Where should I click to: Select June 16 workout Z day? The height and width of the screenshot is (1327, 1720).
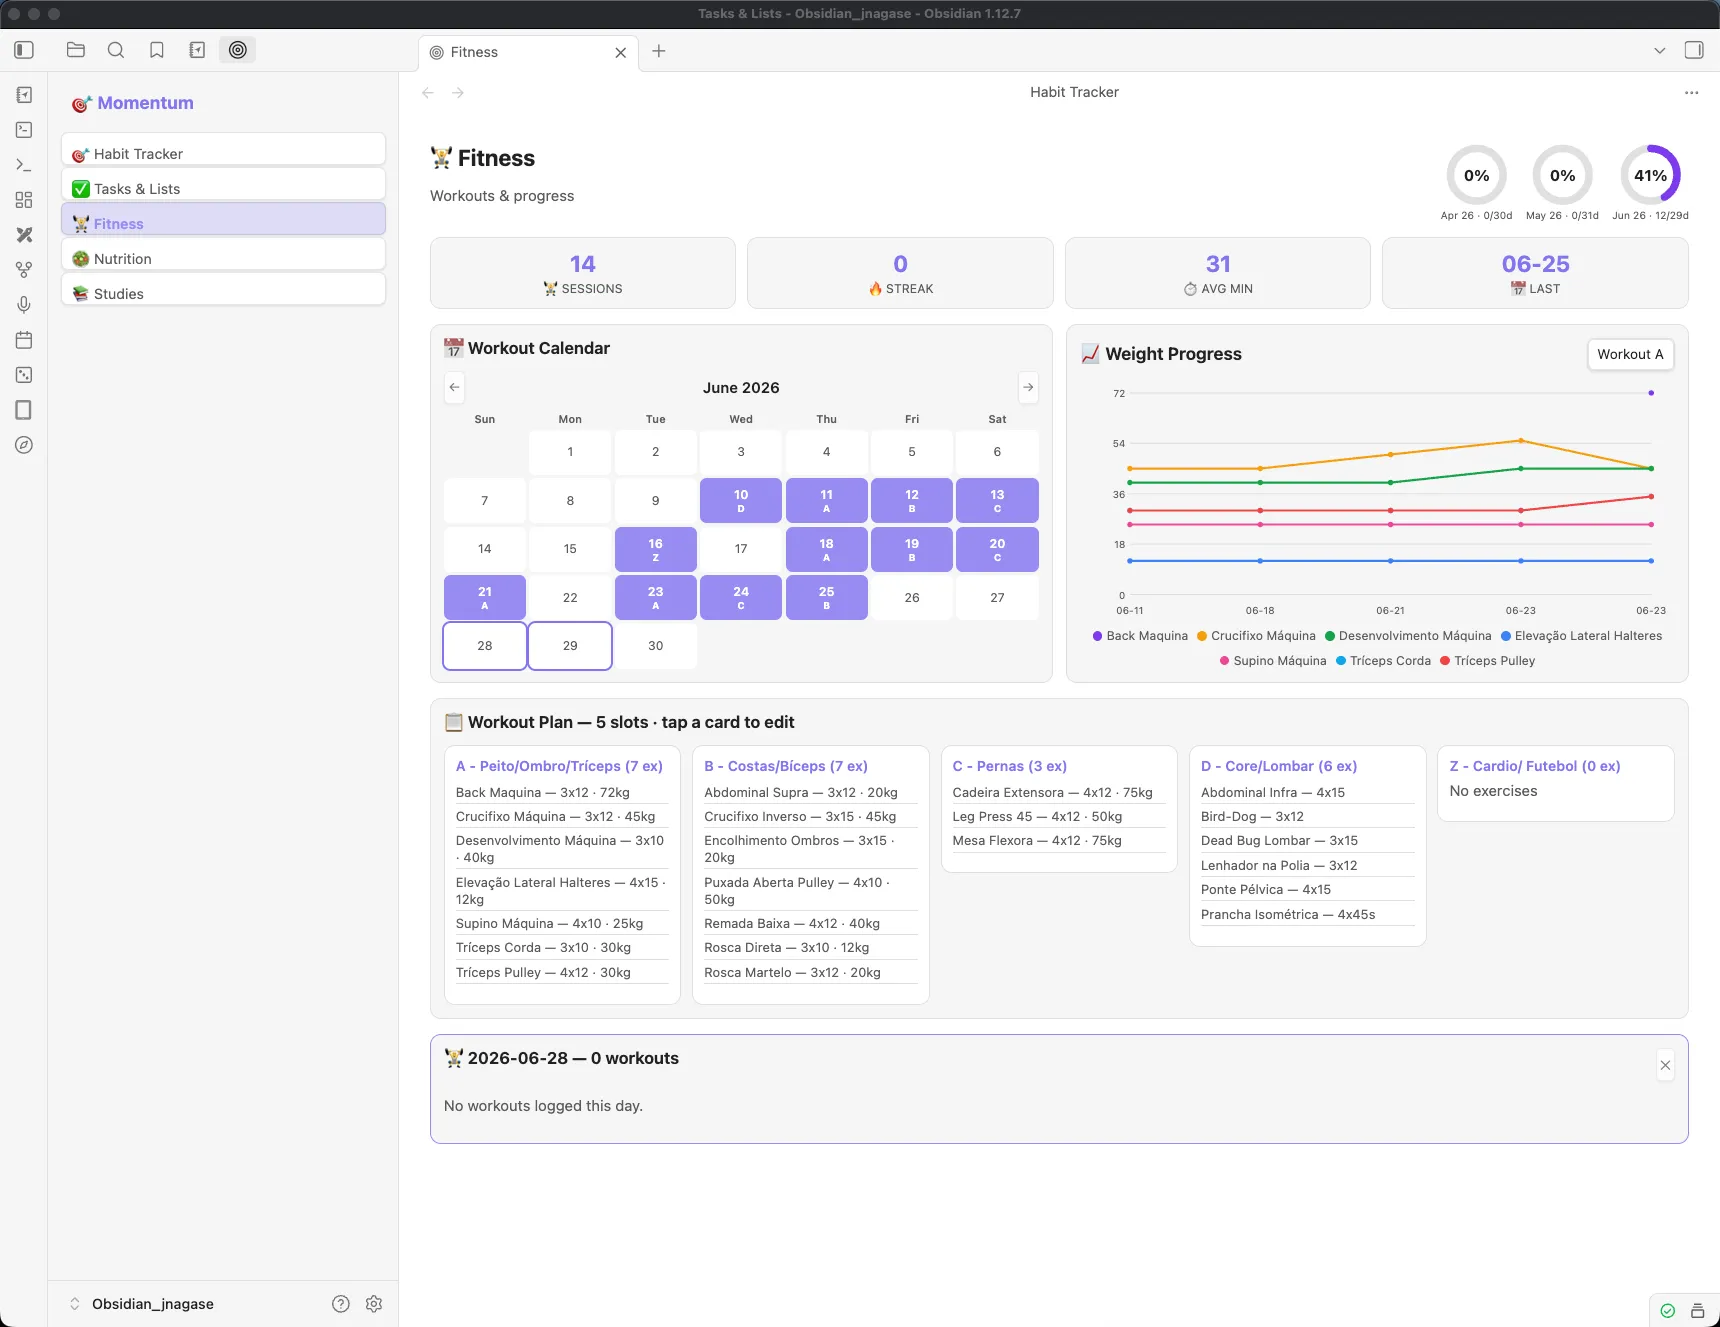(656, 549)
